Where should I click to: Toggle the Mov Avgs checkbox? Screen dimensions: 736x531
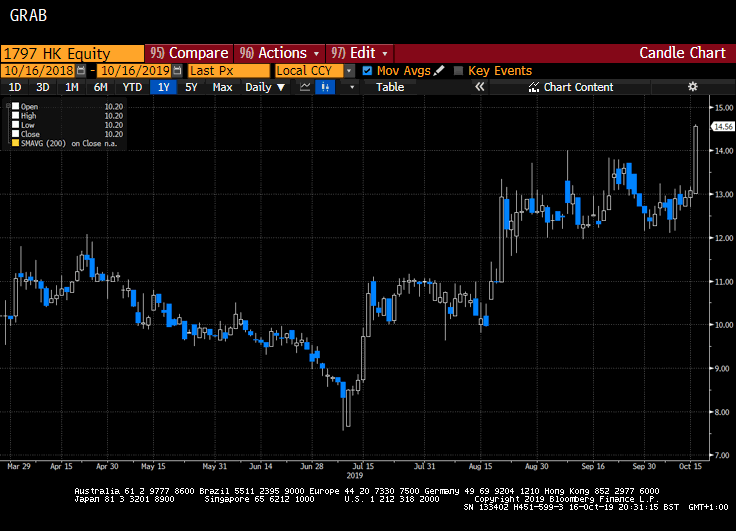click(x=367, y=71)
